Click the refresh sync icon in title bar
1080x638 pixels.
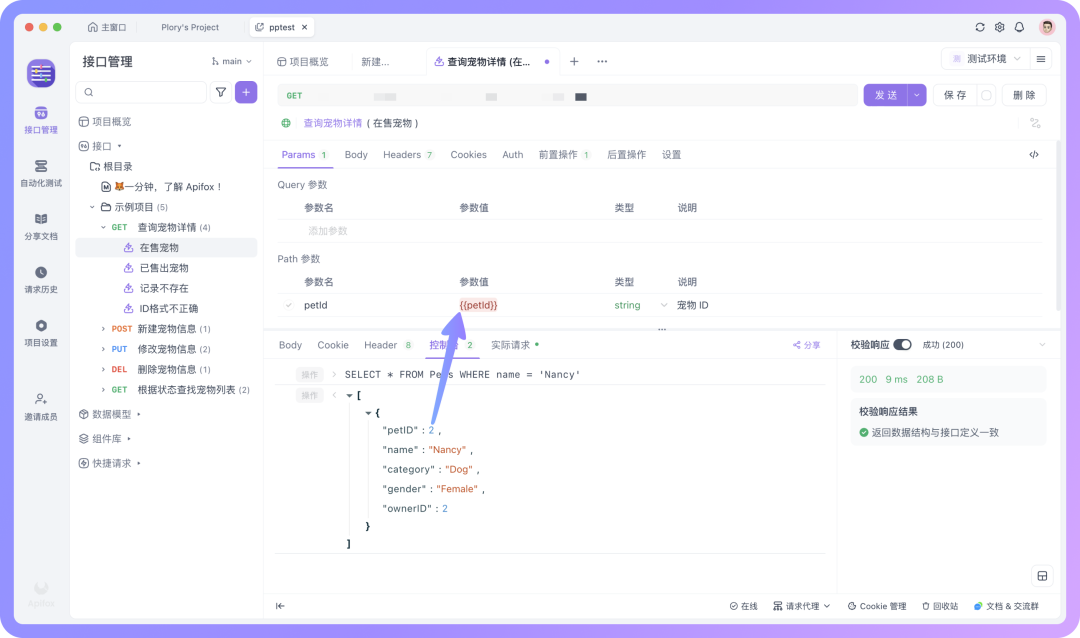point(979,27)
